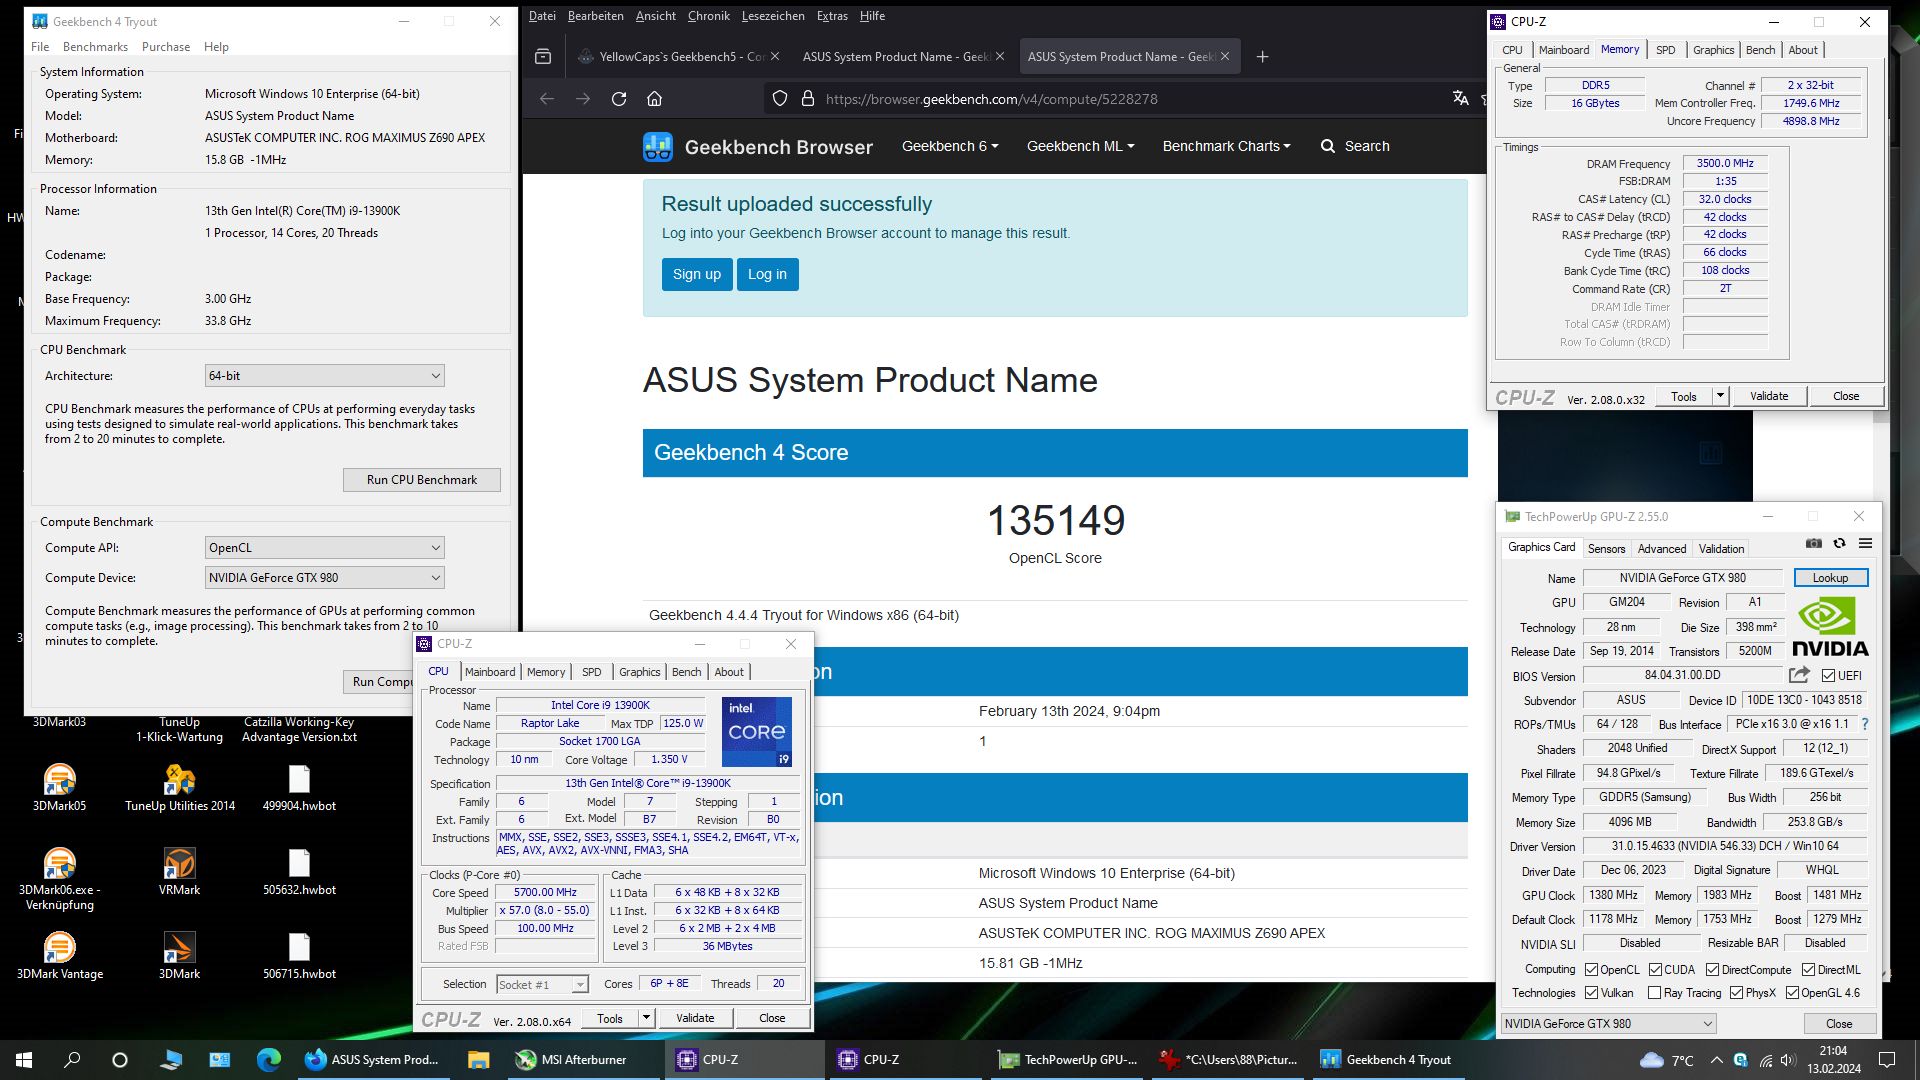Open the GPU selector dropdown in GPU-Z
The width and height of the screenshot is (1920, 1080).
(x=1609, y=1024)
